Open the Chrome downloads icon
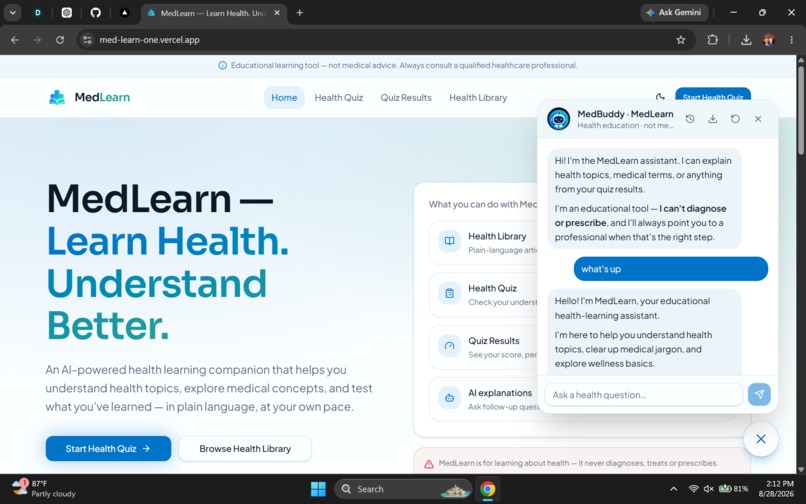Screen dimensions: 806x504 point(746,40)
